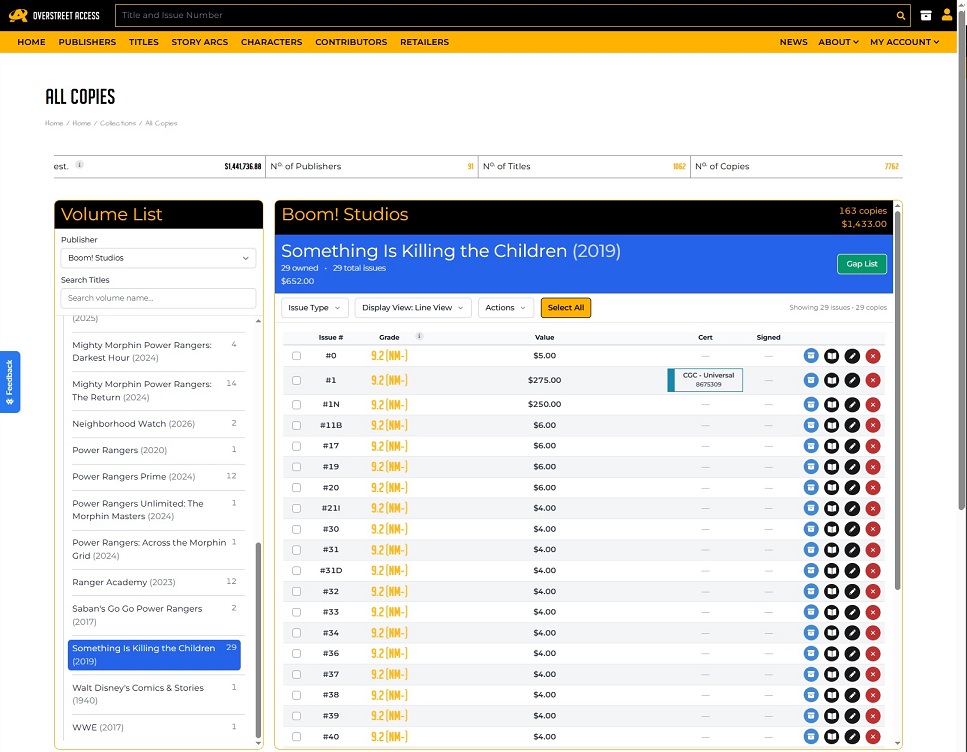The image size is (967, 752).
Task: Click the issues table scrollbar
Action: 897,401
